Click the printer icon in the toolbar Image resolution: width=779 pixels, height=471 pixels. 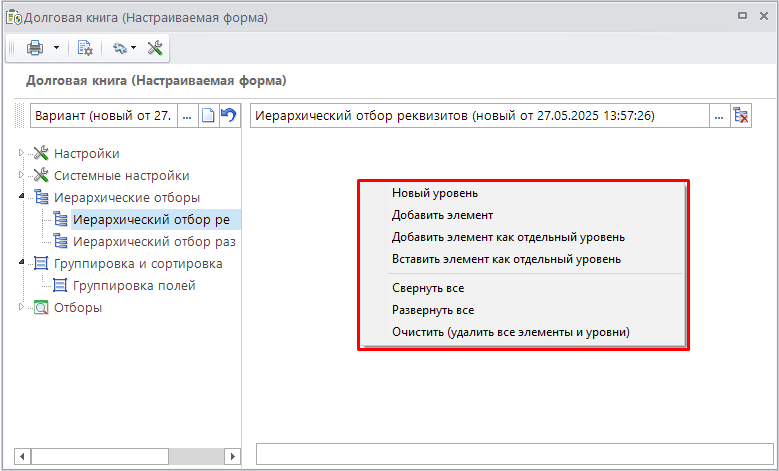click(x=35, y=47)
